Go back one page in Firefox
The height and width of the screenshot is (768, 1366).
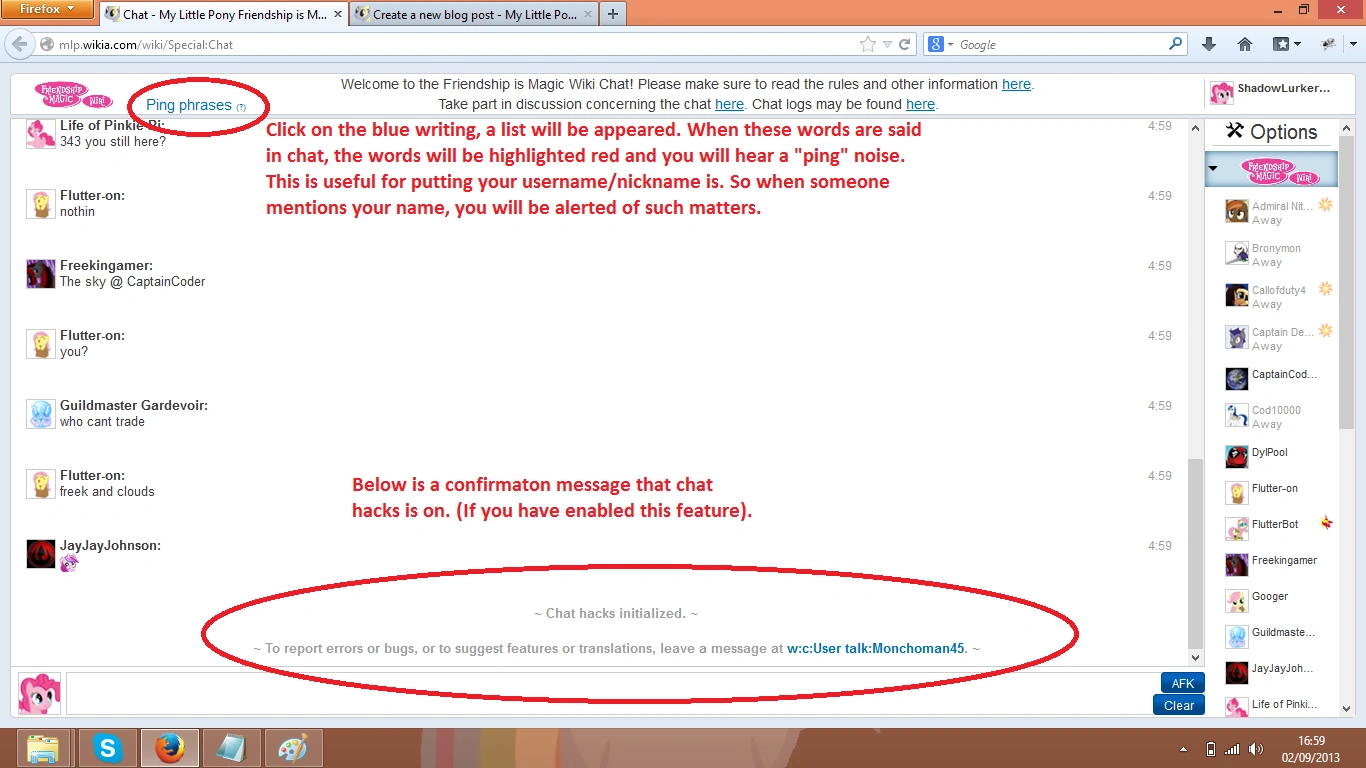coord(18,44)
